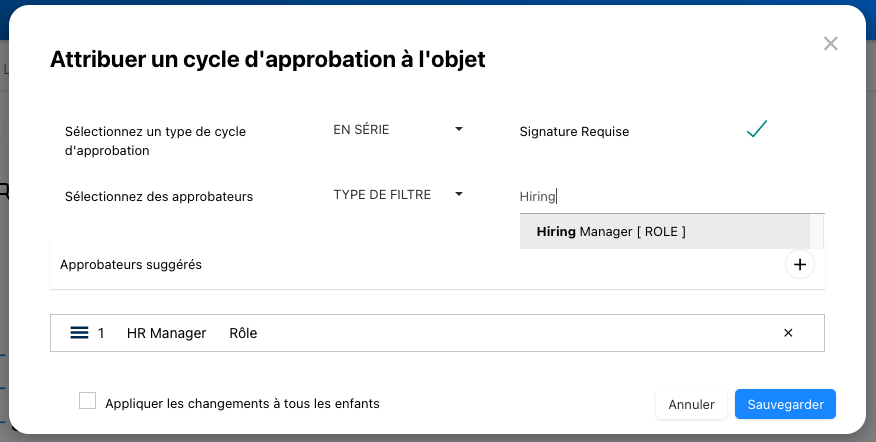
Task: Click the arrow beside TYPE DE FILTRE
Action: coord(459,195)
